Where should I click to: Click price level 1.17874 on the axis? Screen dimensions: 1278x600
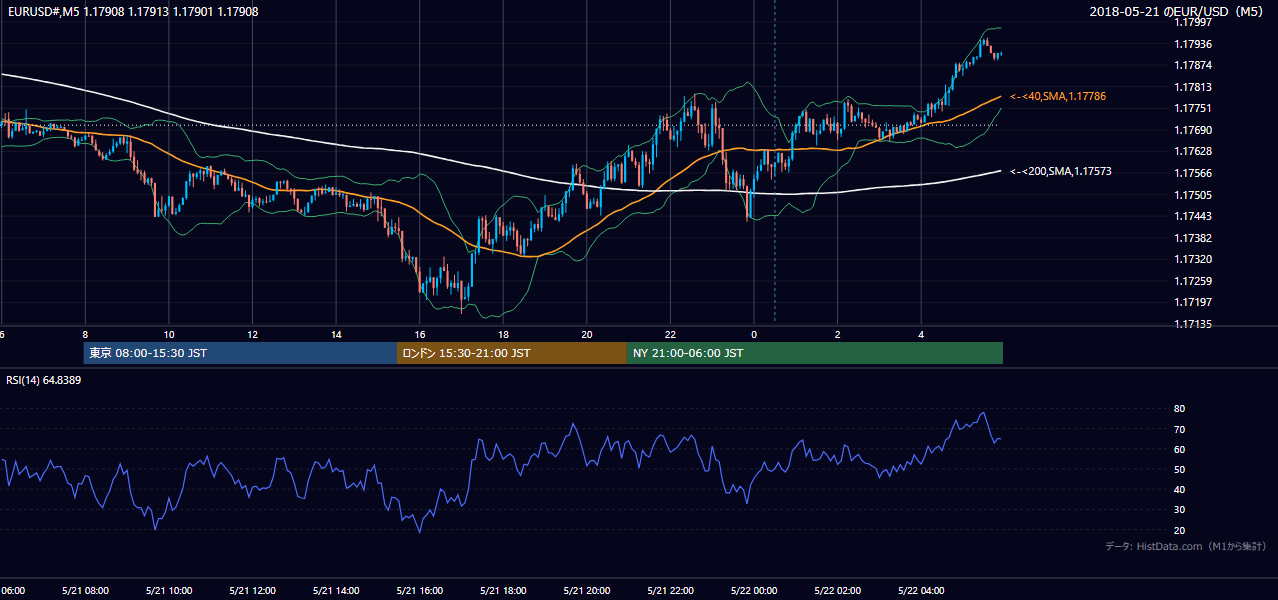coord(1193,65)
